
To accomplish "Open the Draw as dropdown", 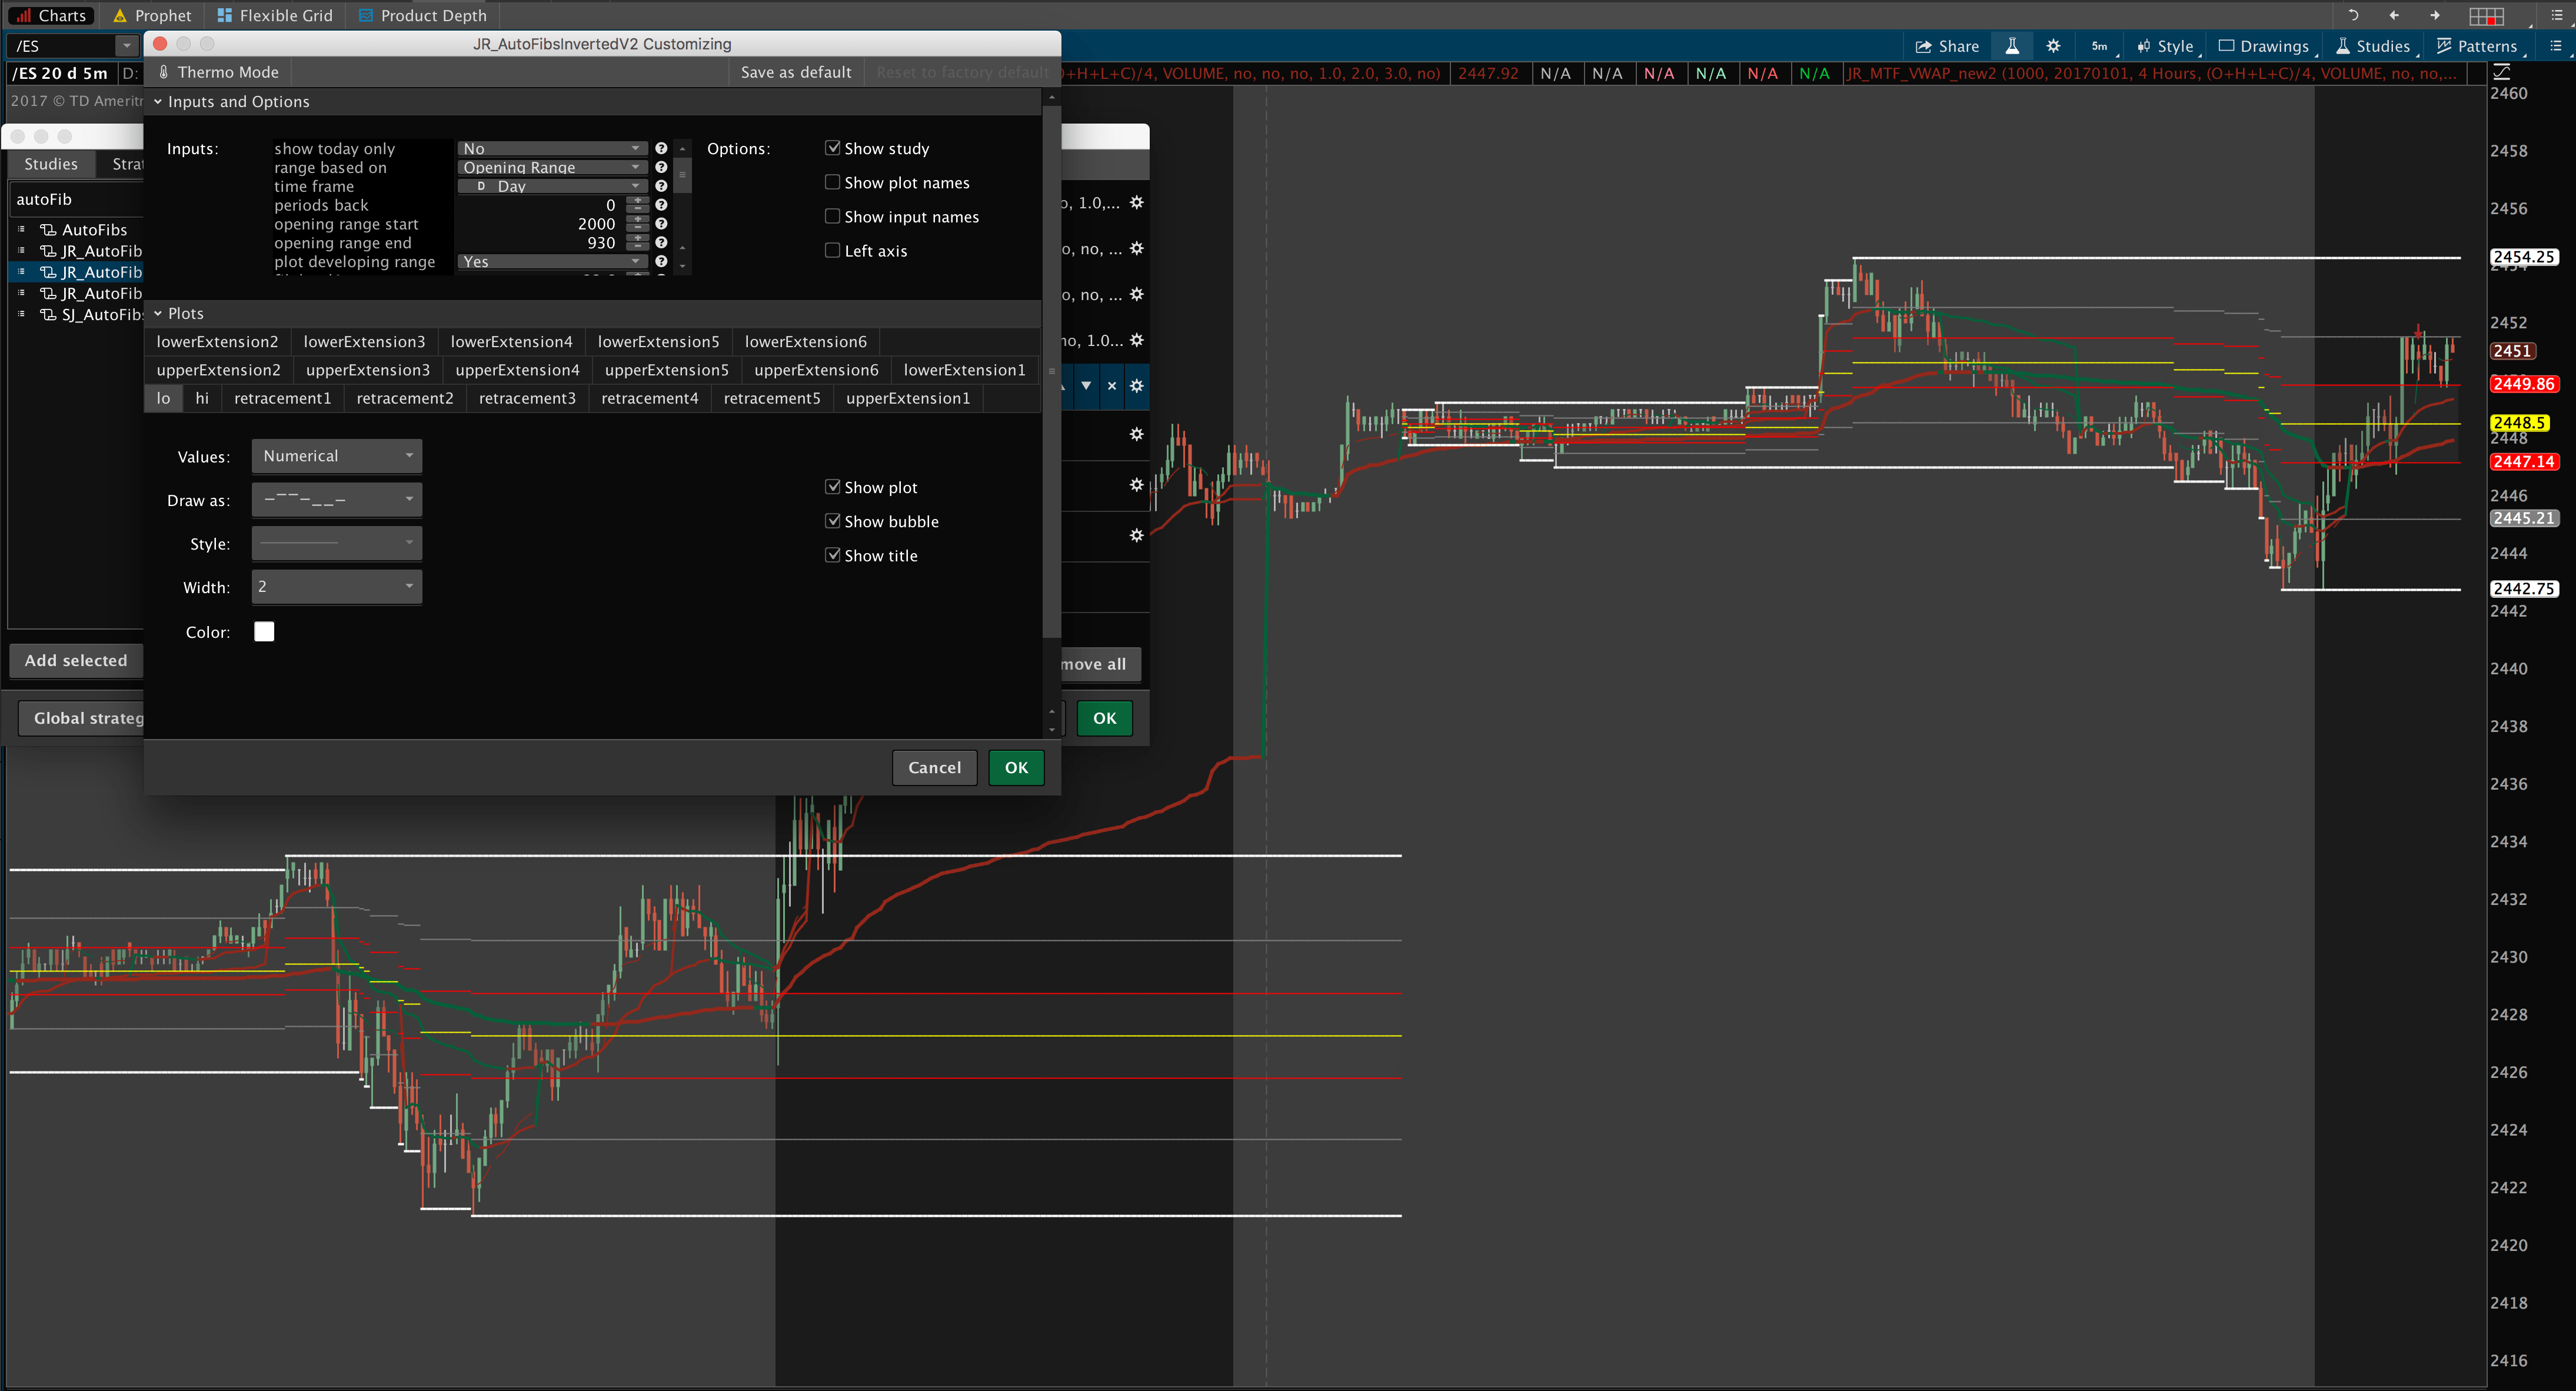I will point(337,499).
